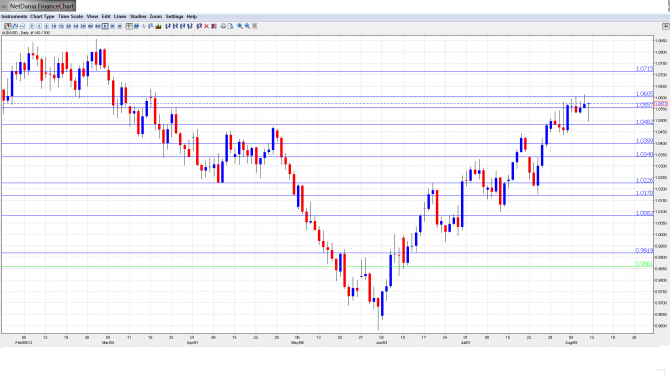Toggle the grid crosshair toolbar icon

(129, 26)
